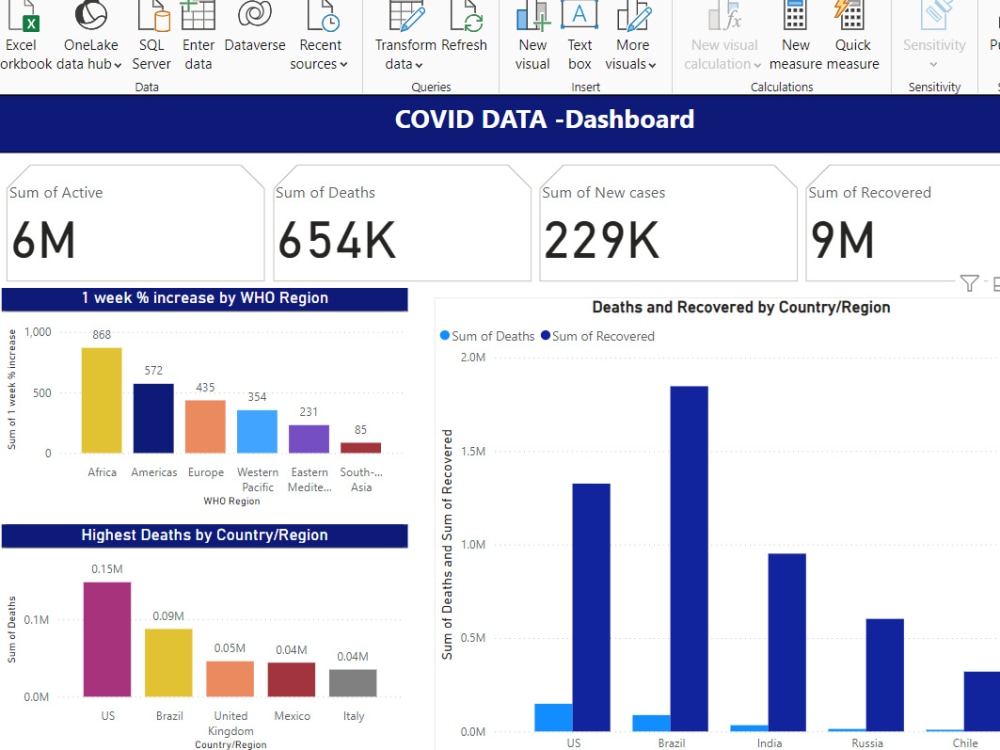The height and width of the screenshot is (750, 1000).
Task: Open Dataverse connector
Action: coord(254,29)
